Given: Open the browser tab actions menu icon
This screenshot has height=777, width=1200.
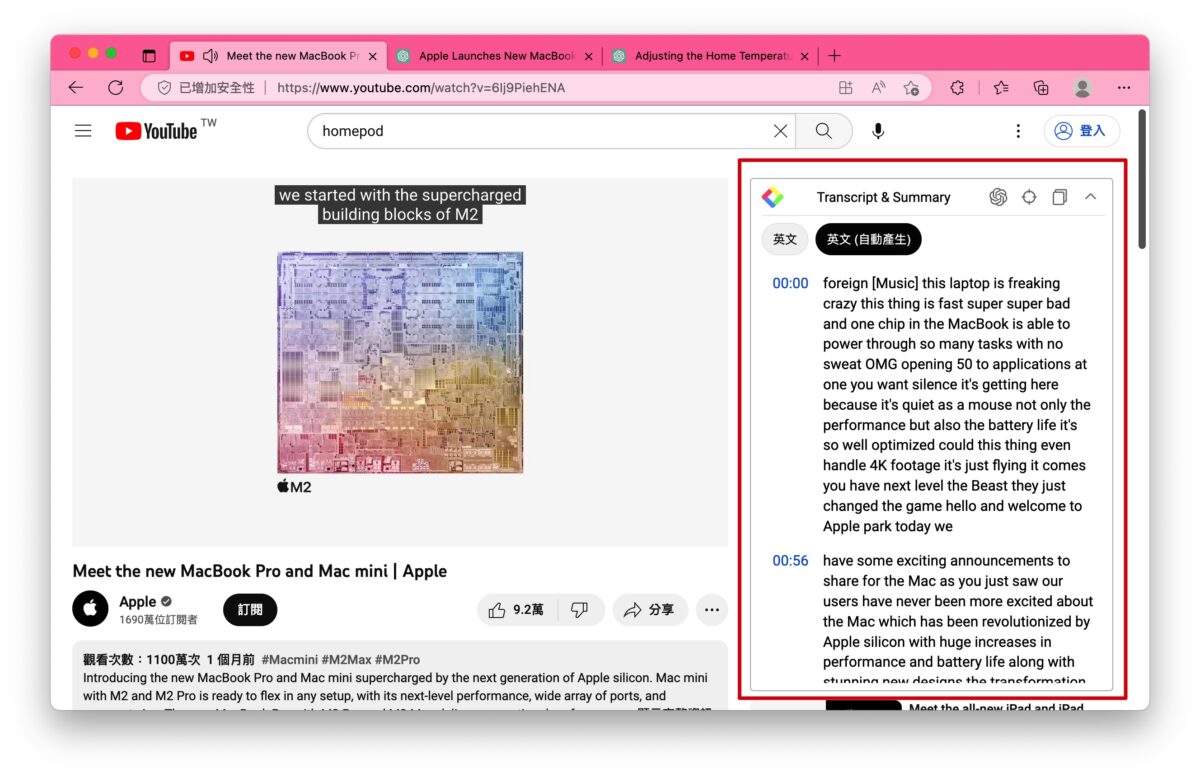Looking at the screenshot, I should point(149,56).
